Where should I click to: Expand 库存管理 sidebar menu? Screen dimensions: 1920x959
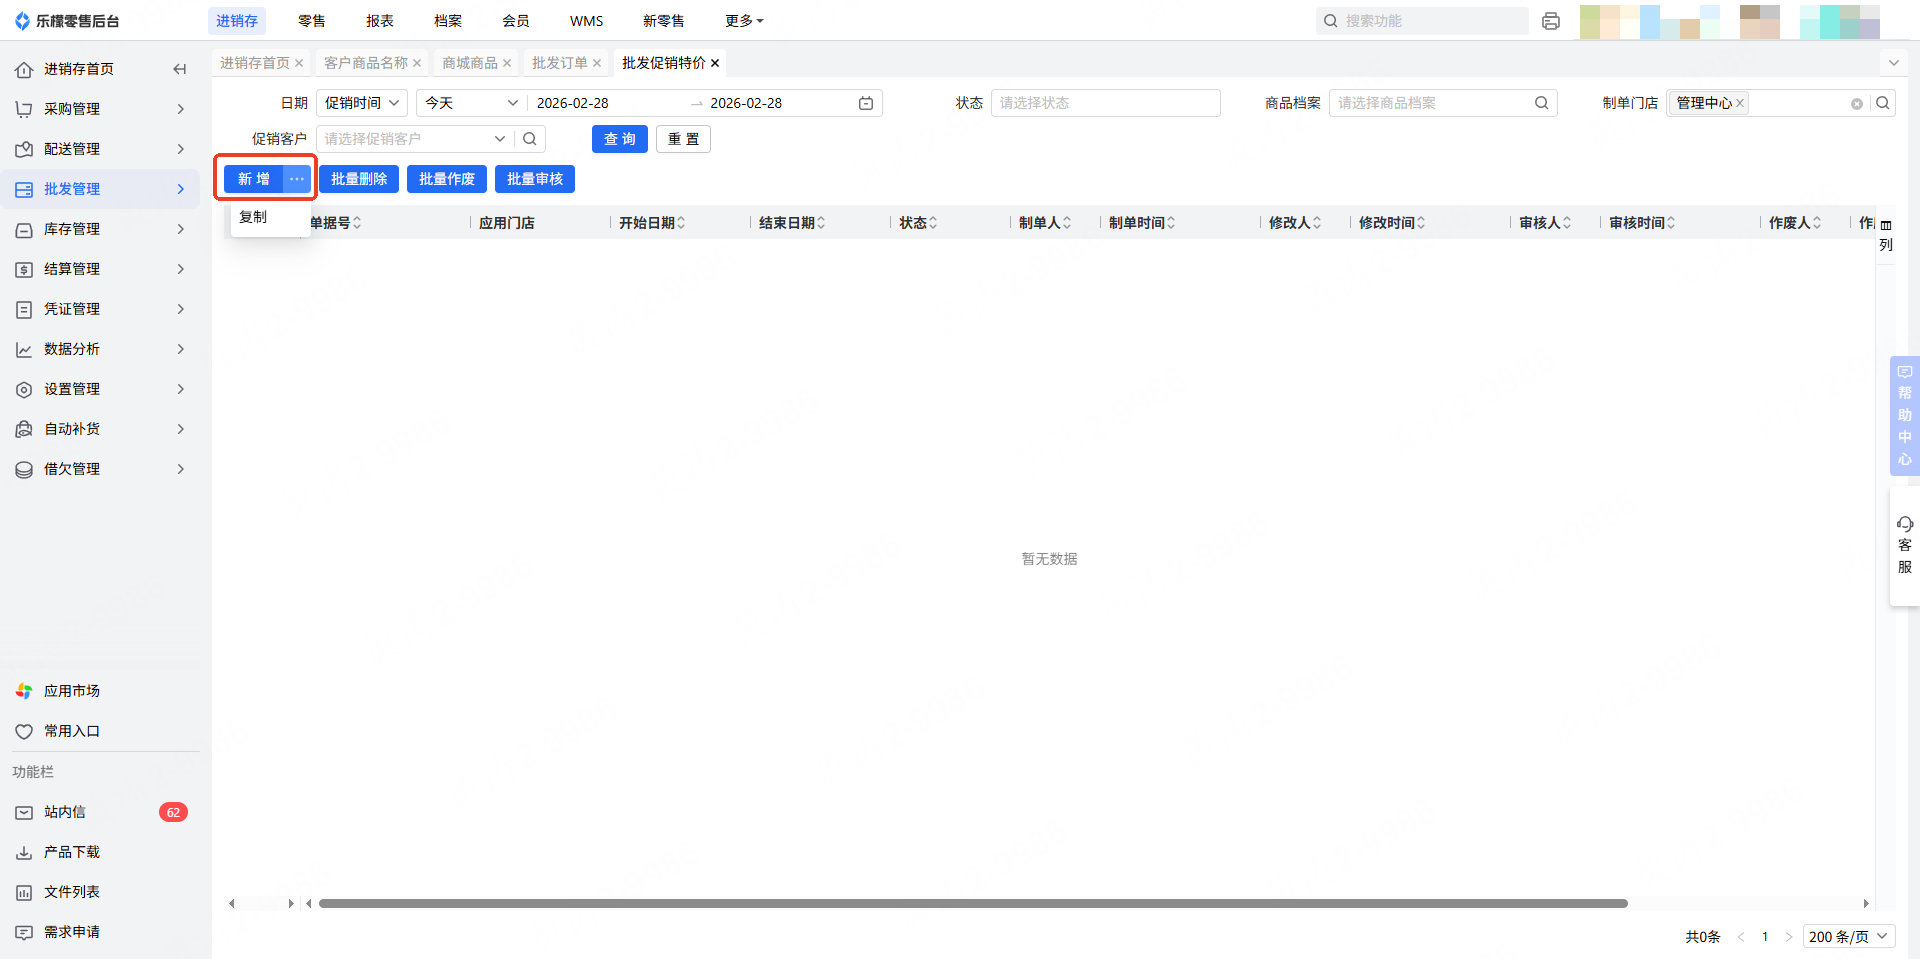(x=100, y=229)
